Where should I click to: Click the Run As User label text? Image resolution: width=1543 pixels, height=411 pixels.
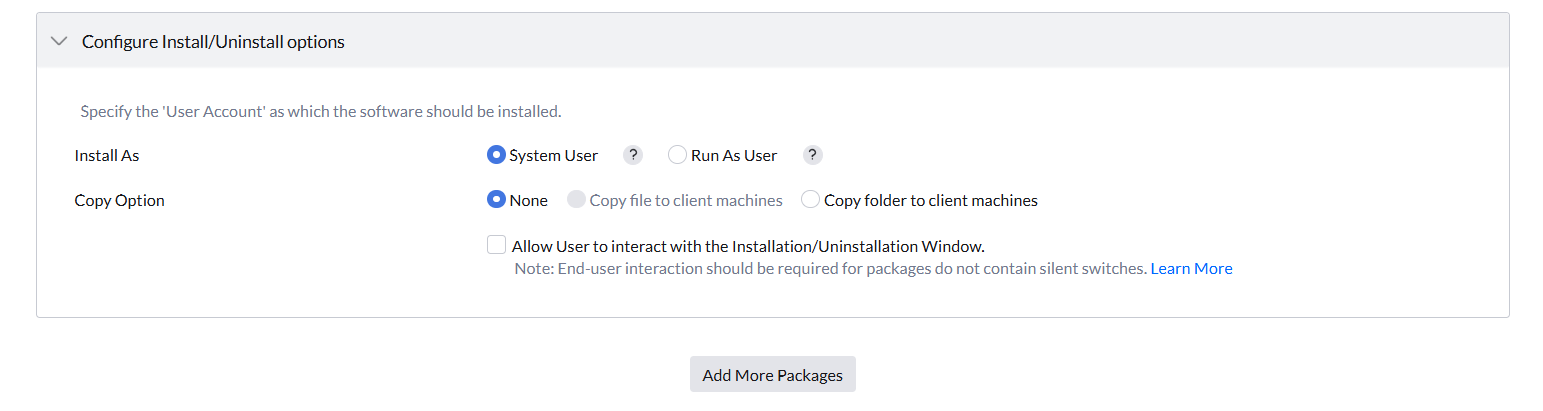734,155
